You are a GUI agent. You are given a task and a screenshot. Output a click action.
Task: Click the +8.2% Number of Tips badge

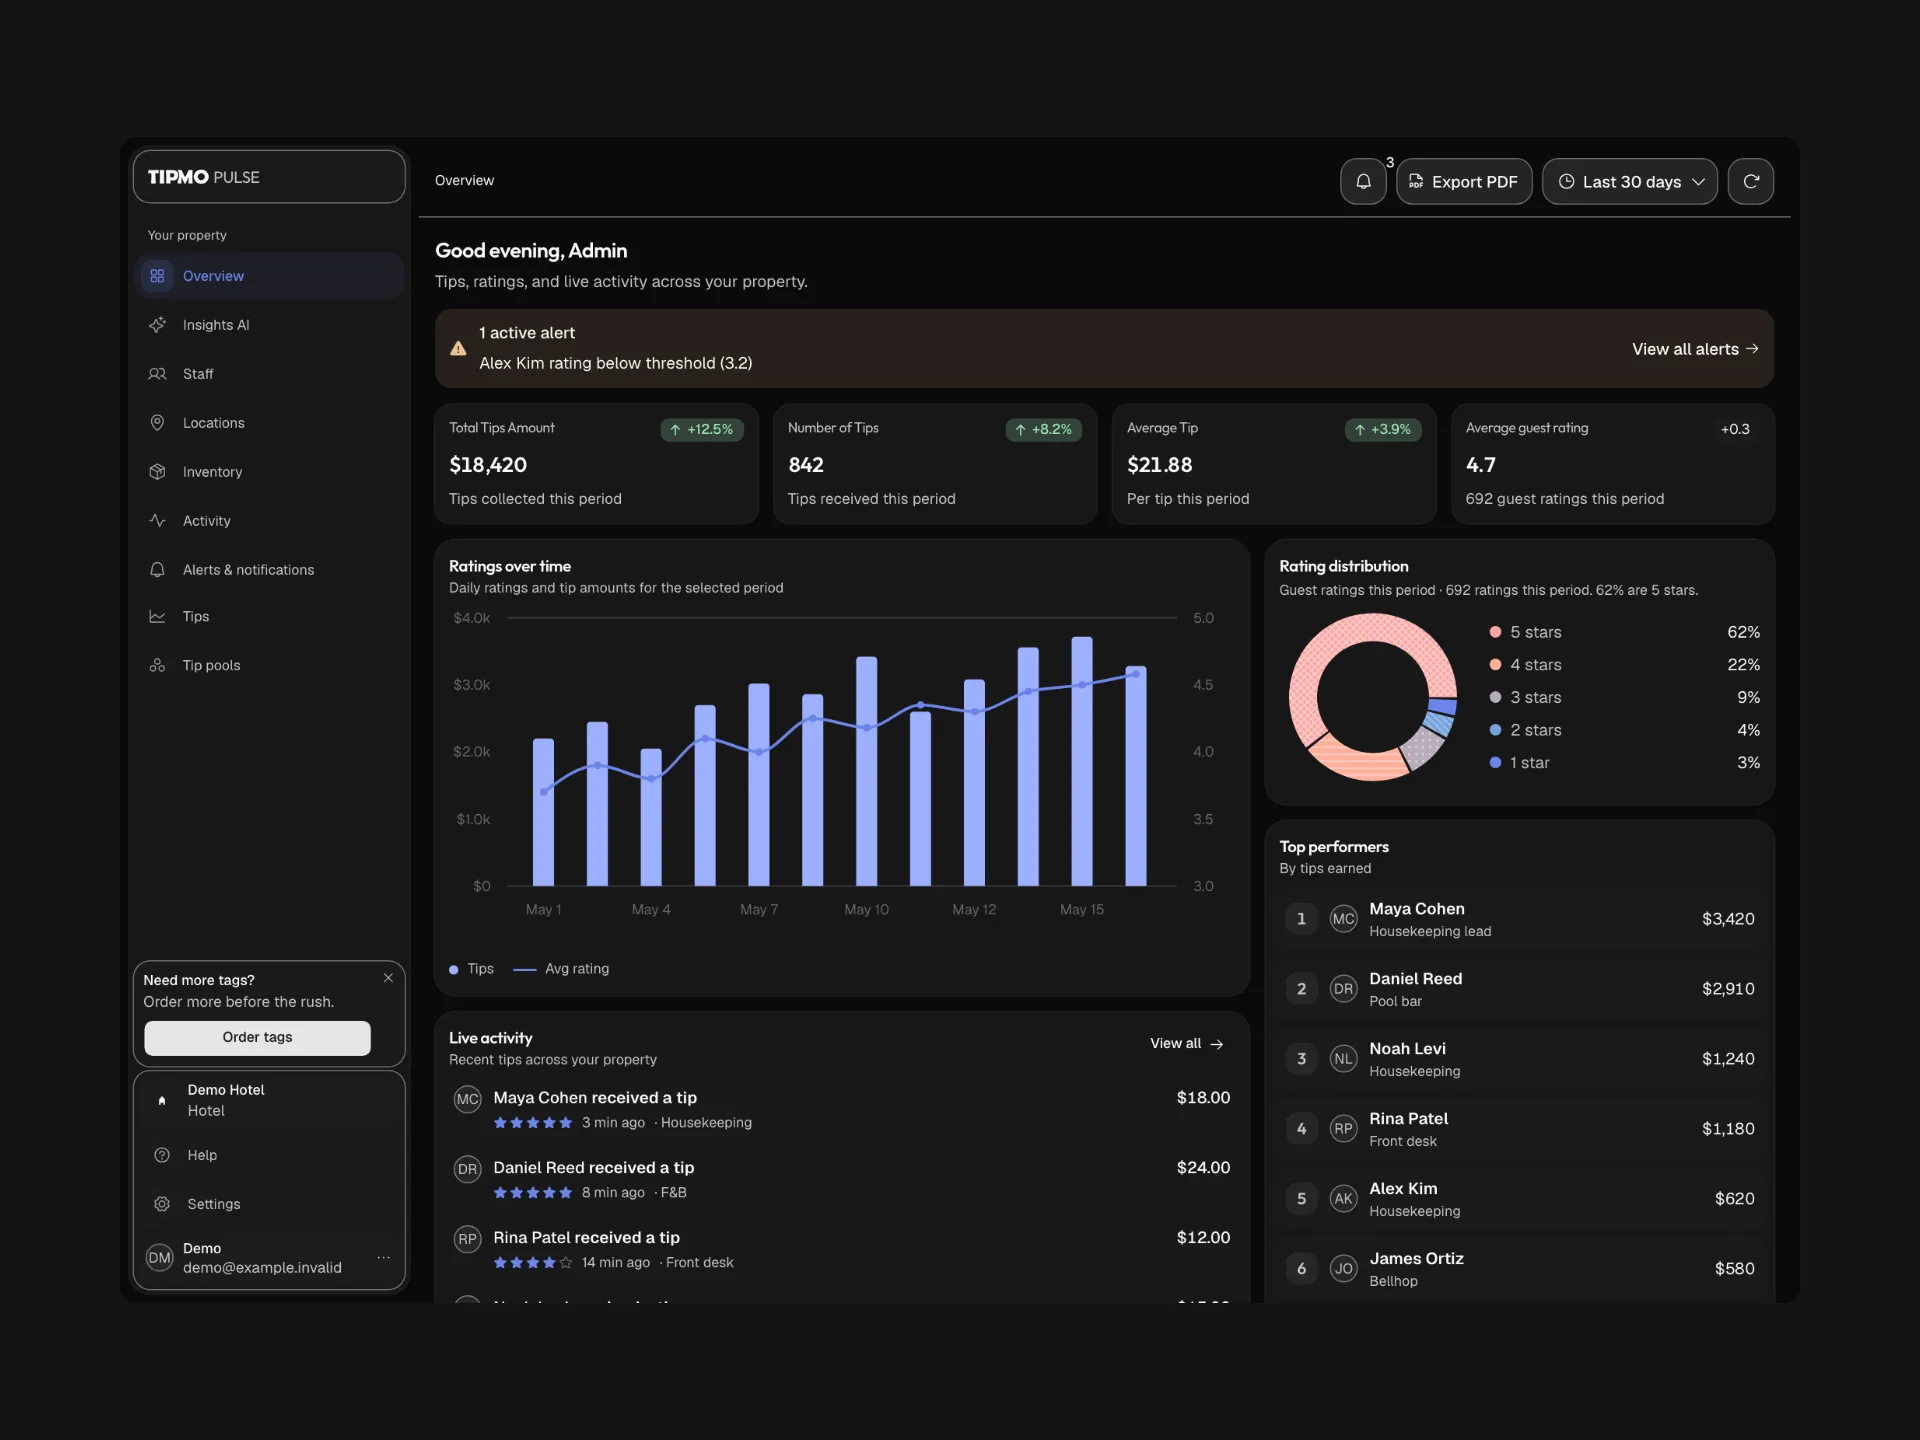coord(1043,429)
